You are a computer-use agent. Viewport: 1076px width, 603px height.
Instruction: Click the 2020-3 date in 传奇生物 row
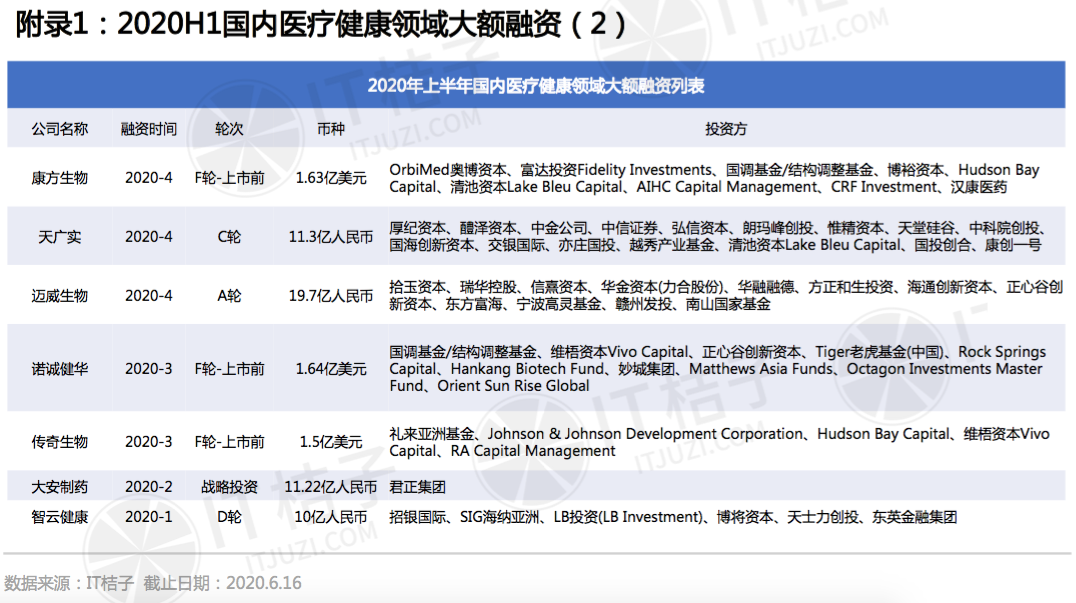point(149,442)
